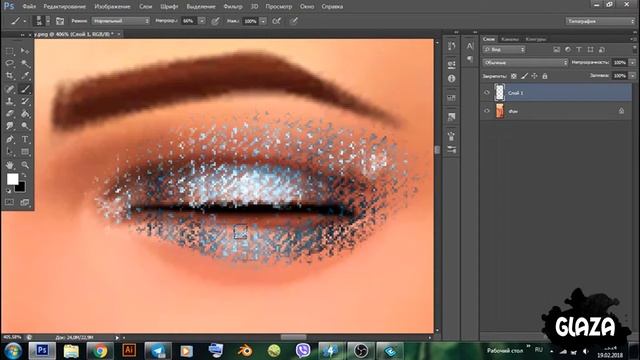The width and height of the screenshot is (640, 360).
Task: Open Google Chrome from taskbar
Action: coord(100,351)
